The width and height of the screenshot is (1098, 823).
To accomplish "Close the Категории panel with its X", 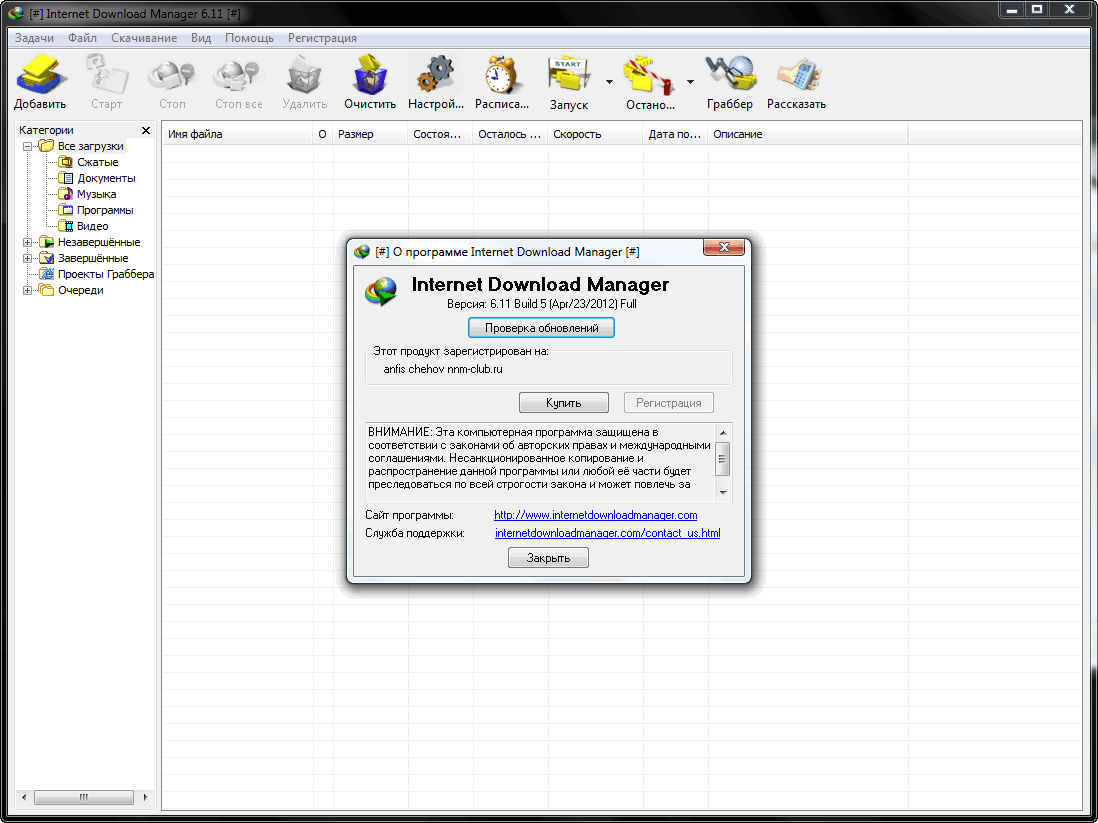I will pyautogui.click(x=146, y=130).
